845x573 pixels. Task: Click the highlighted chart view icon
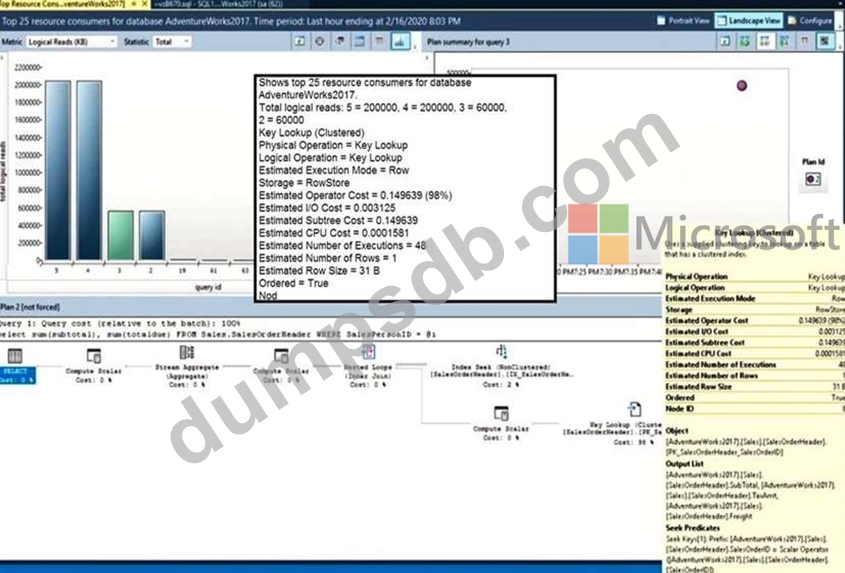400,42
